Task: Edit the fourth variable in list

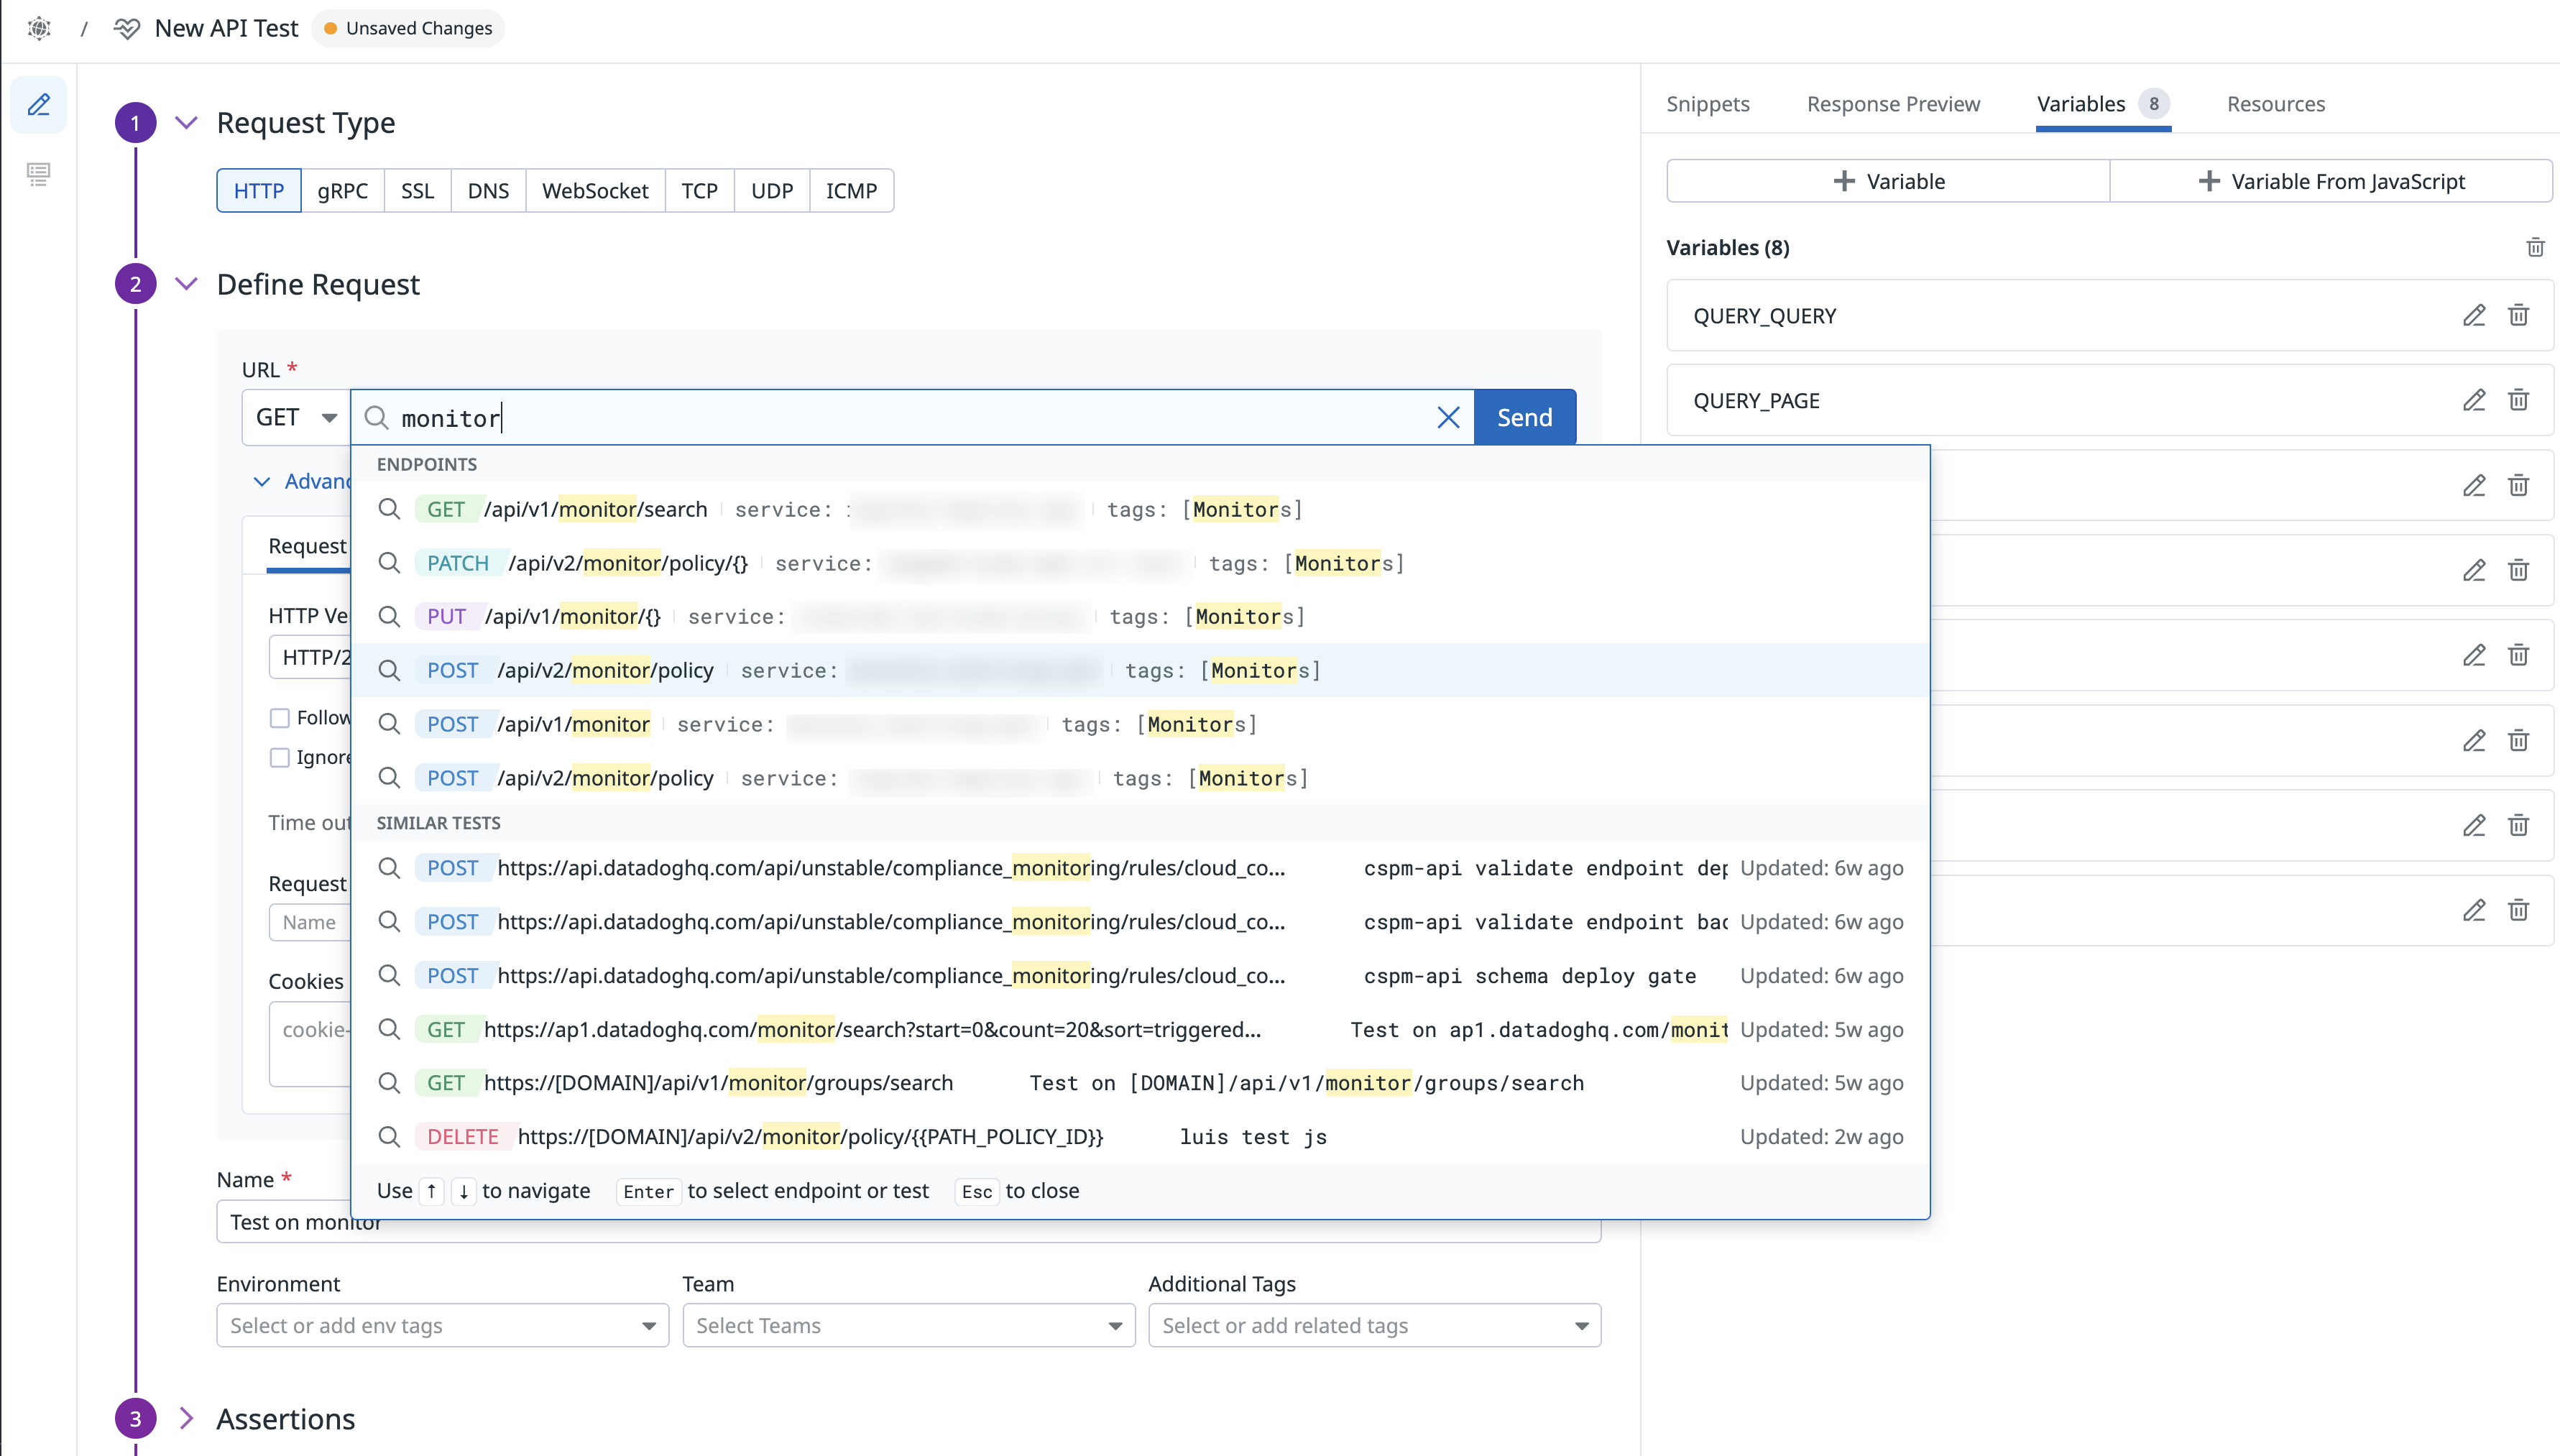Action: 2474,571
